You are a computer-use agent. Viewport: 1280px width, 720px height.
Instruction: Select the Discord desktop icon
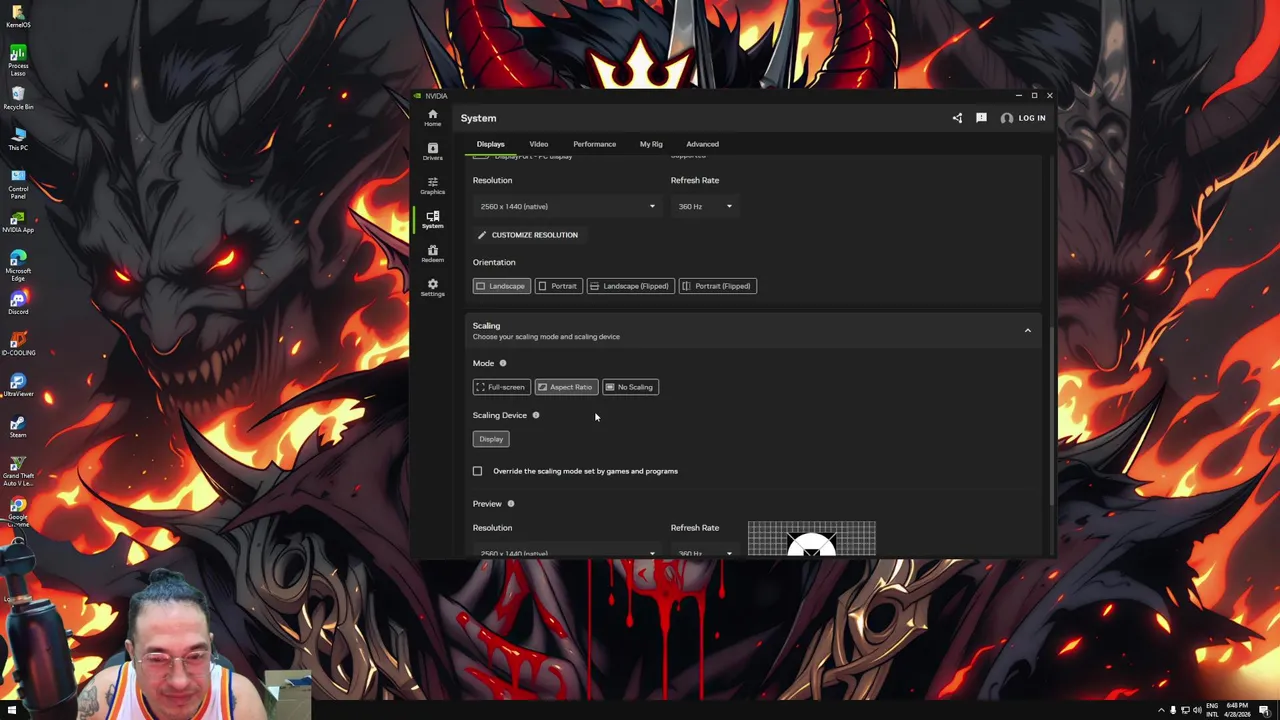click(18, 302)
